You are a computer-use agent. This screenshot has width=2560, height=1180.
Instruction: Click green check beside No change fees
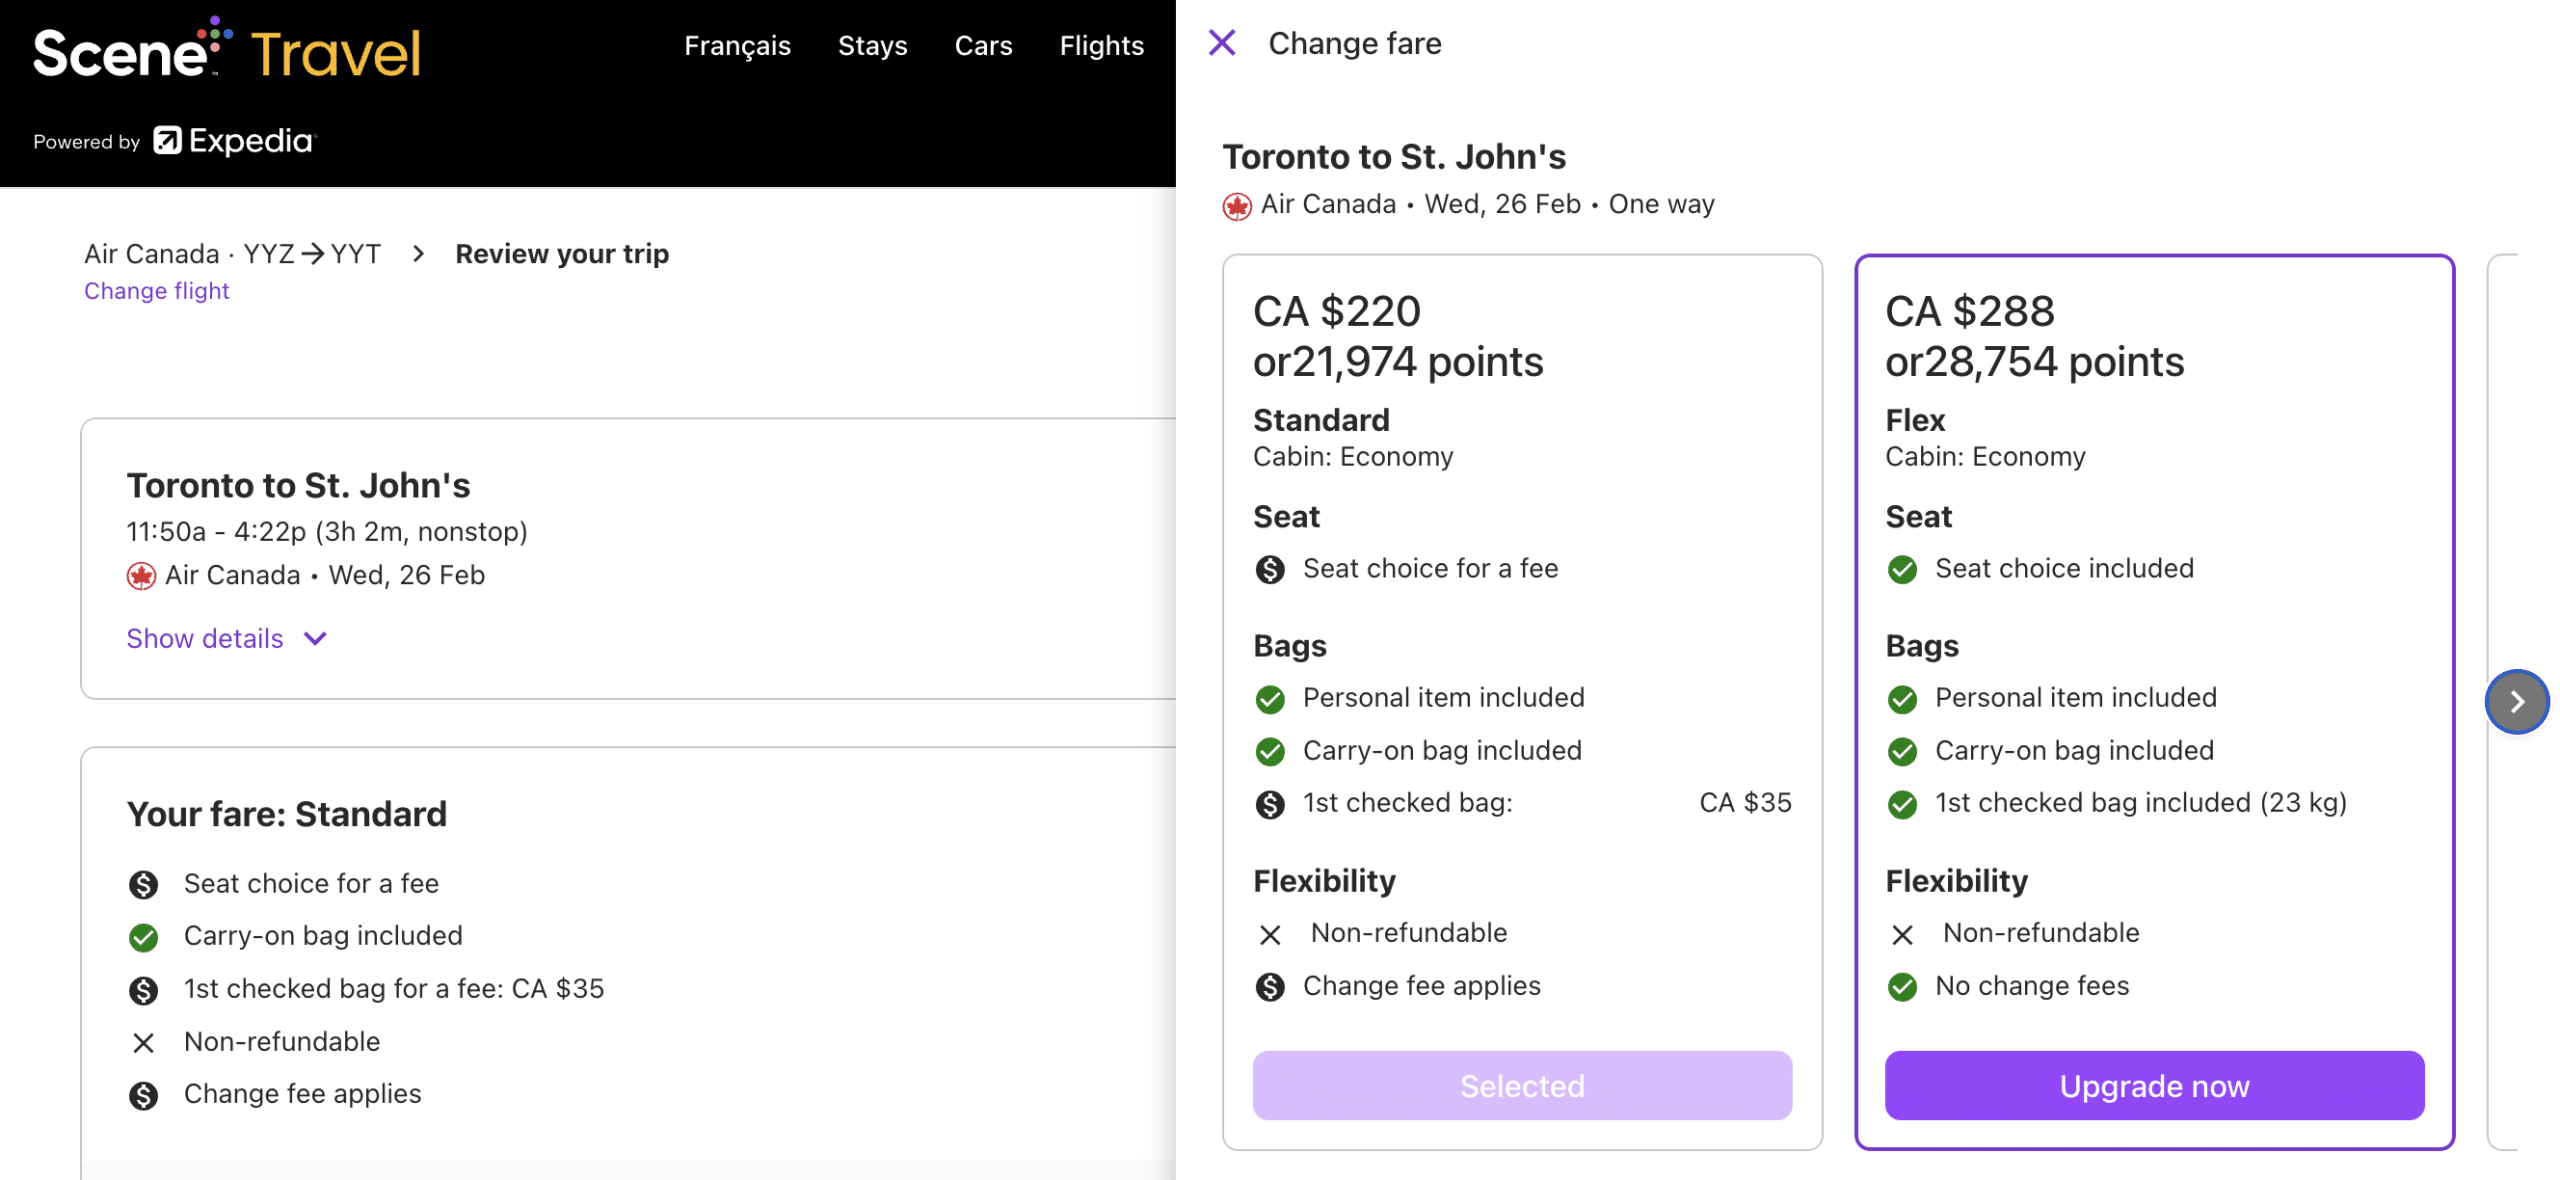[x=1901, y=987]
